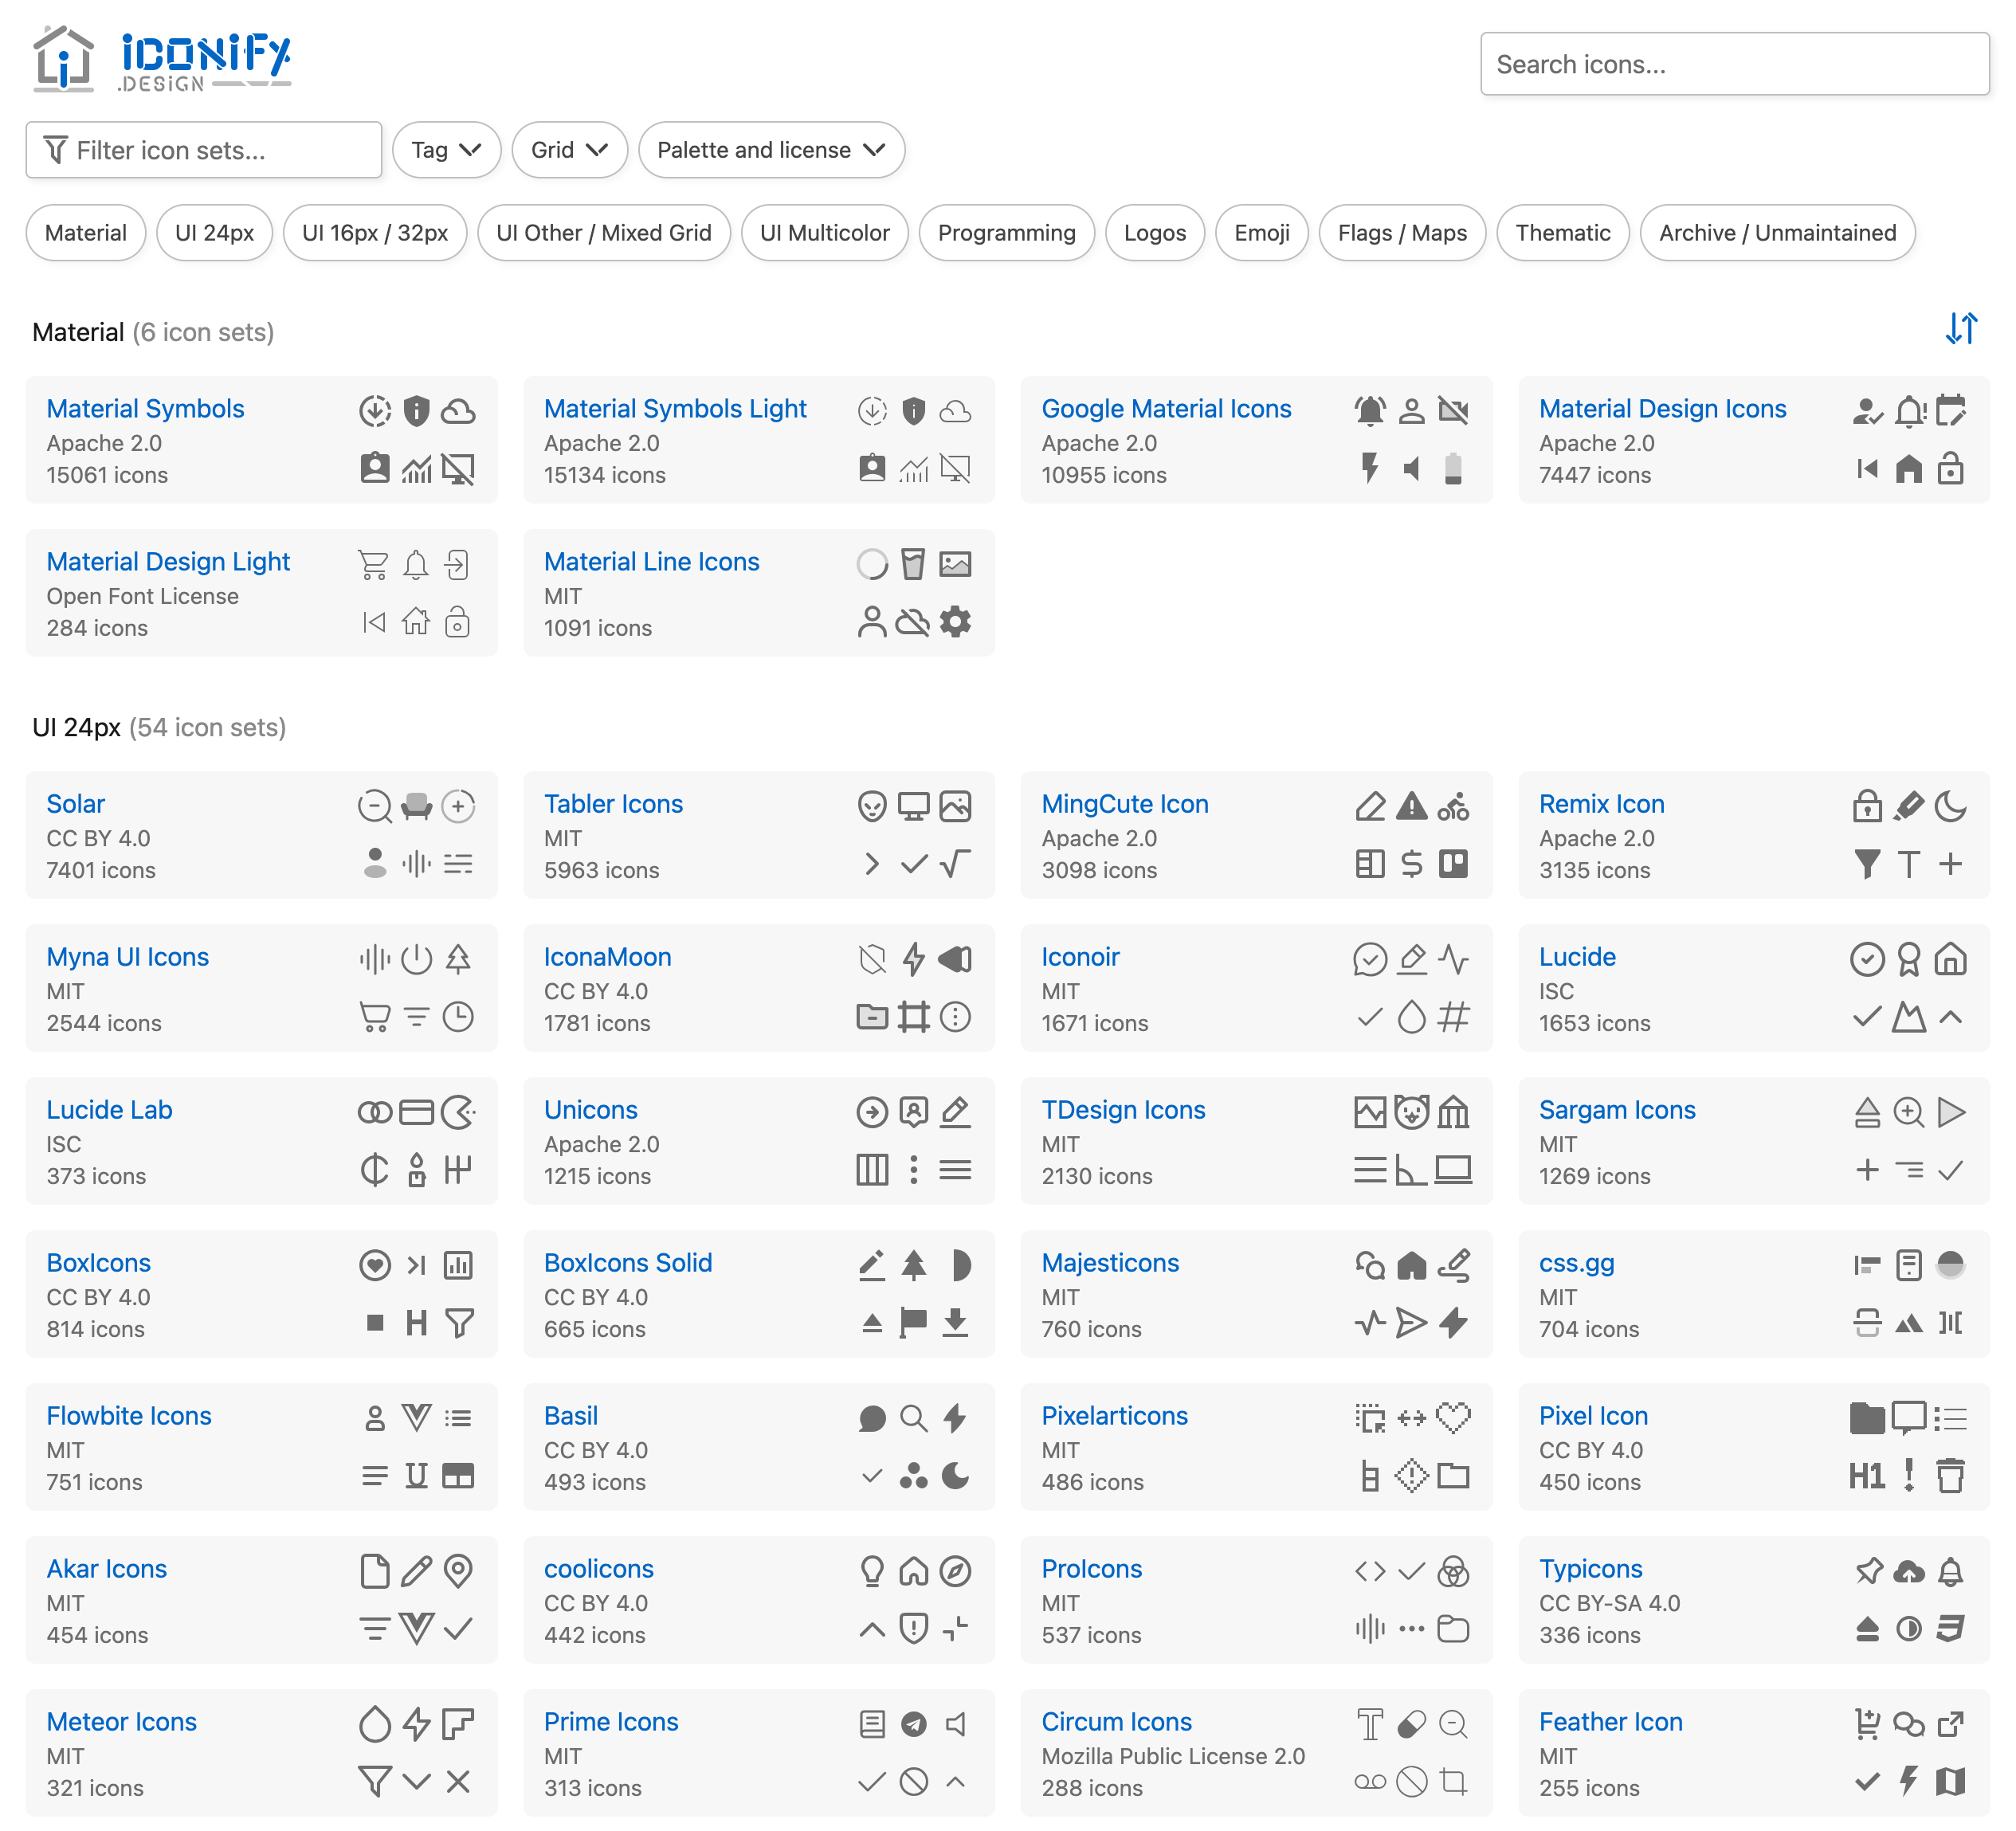Toggle the Programming filter chip
This screenshot has width=2016, height=1831.
click(1007, 232)
